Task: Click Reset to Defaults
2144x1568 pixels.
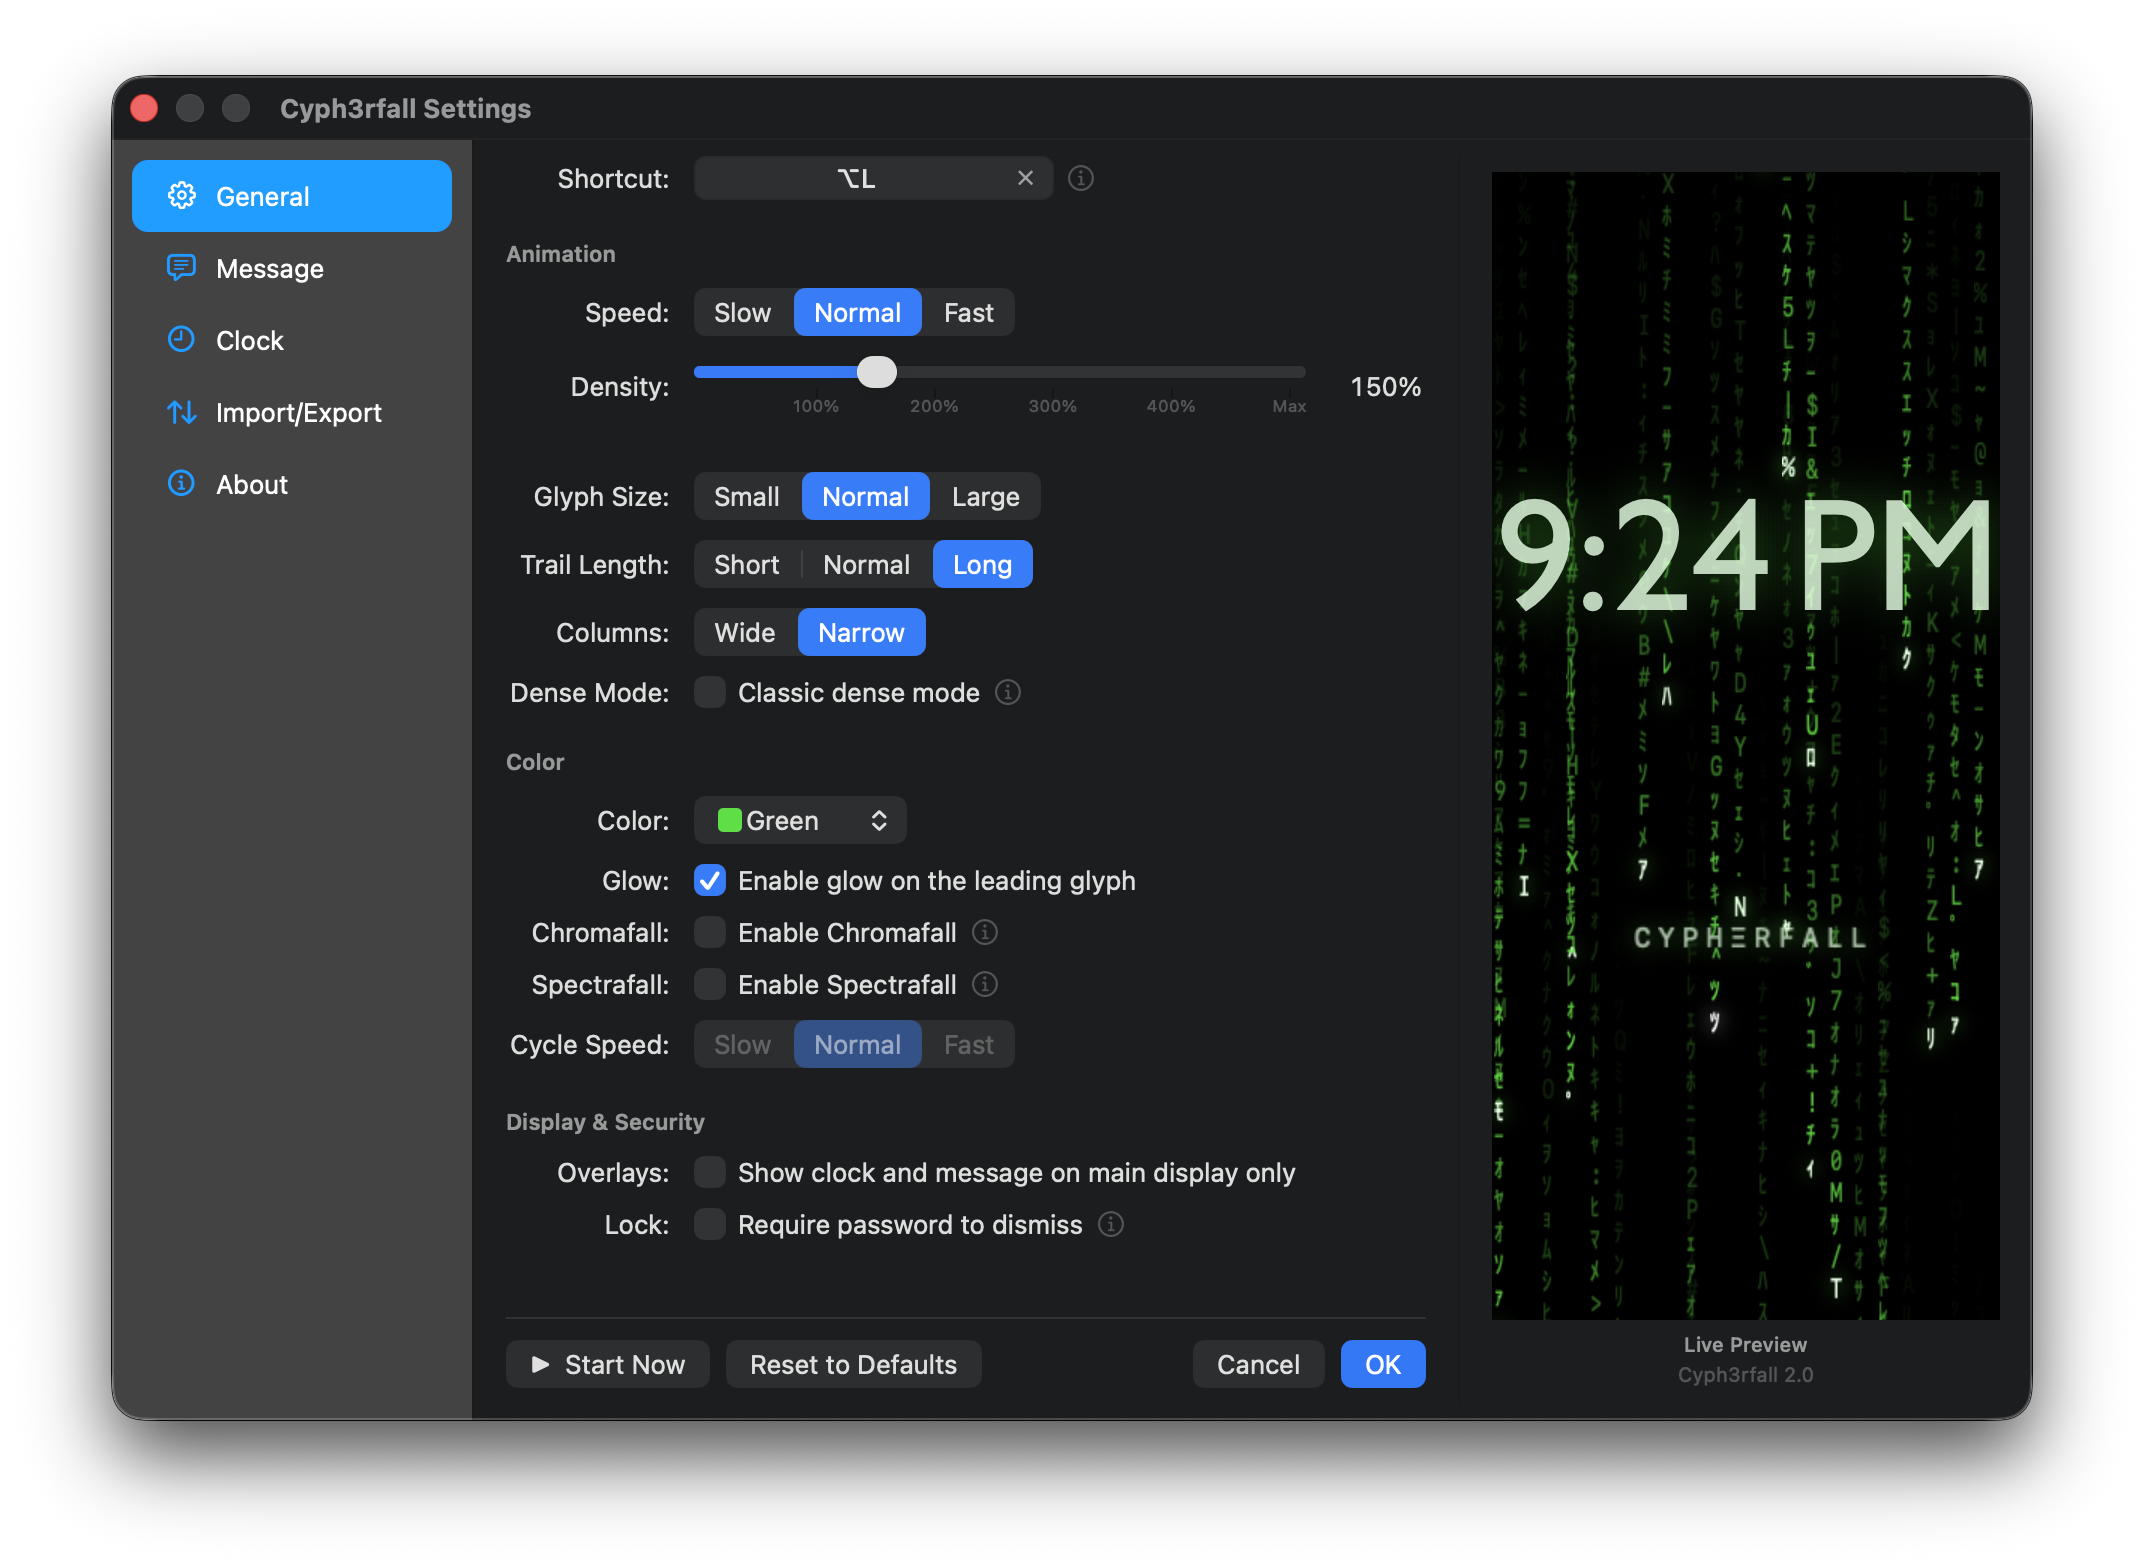Action: click(x=854, y=1364)
